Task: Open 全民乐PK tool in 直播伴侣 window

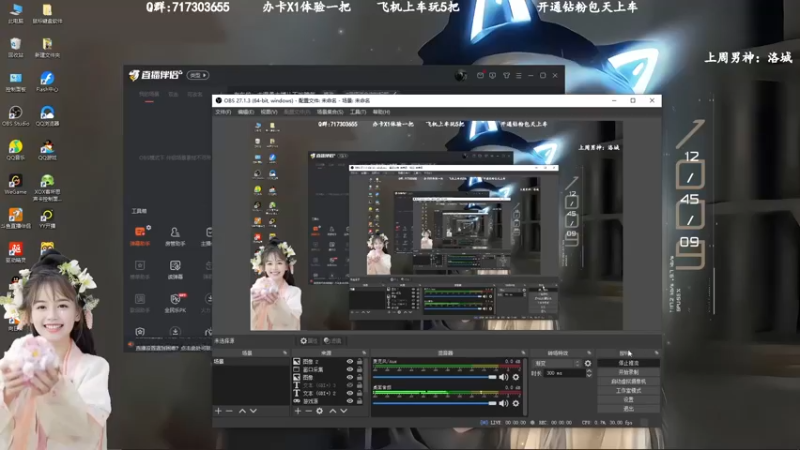Action: pyautogui.click(x=175, y=303)
